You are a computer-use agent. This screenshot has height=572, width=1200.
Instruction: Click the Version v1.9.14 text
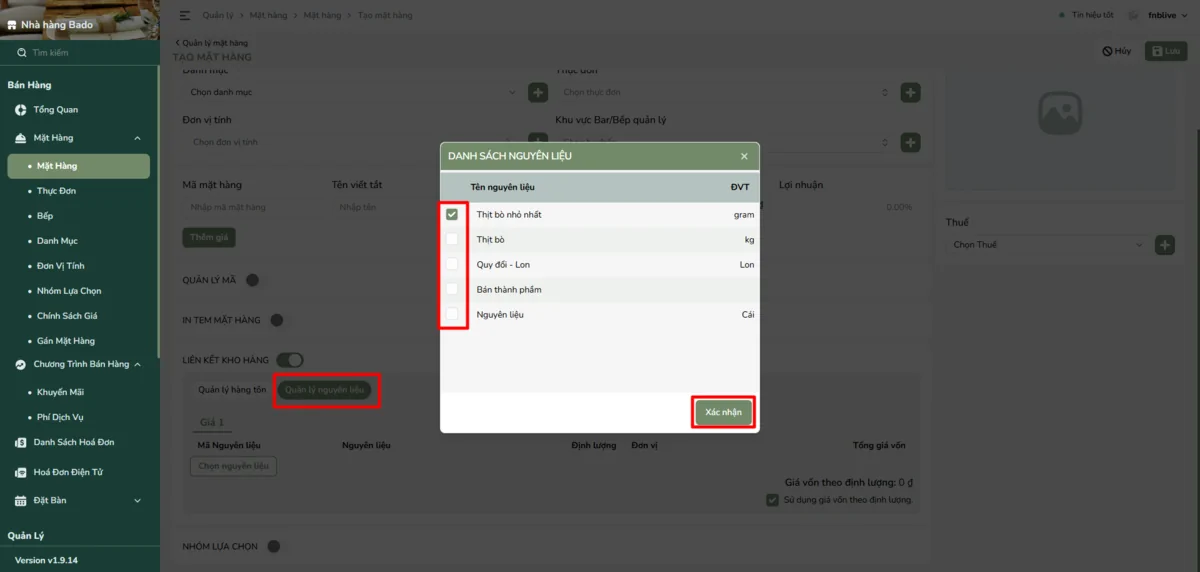[x=46, y=560]
